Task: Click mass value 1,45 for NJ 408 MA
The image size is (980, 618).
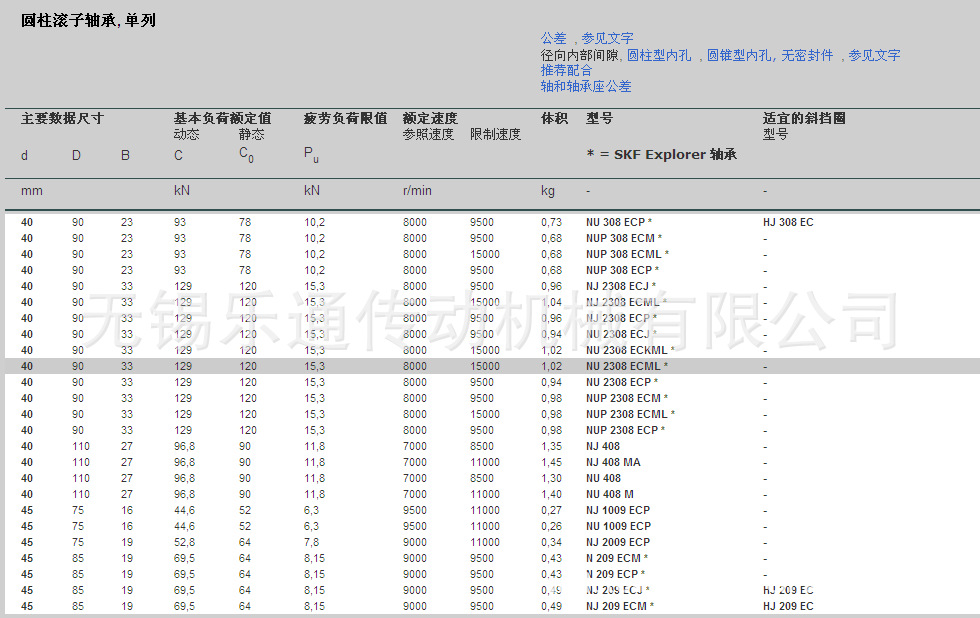Action: pos(551,462)
